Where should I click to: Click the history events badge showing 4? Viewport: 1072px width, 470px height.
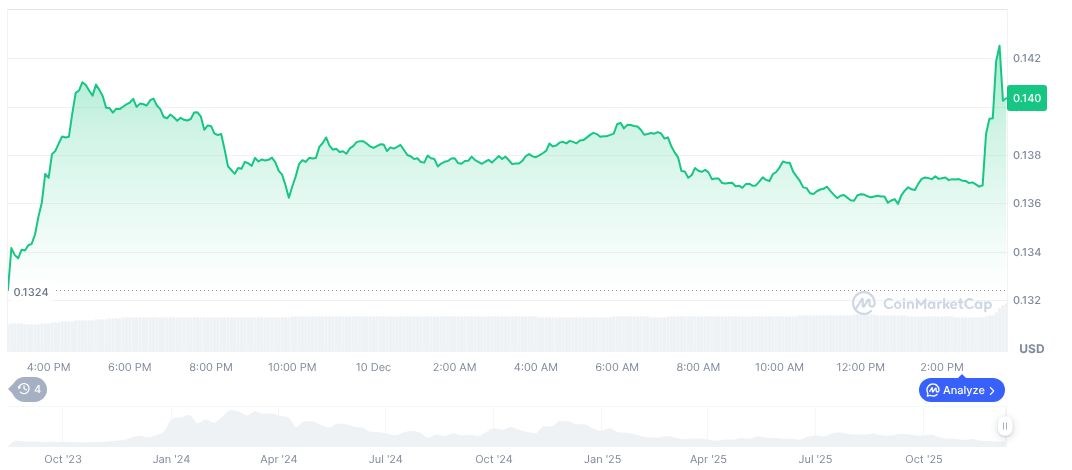point(28,389)
